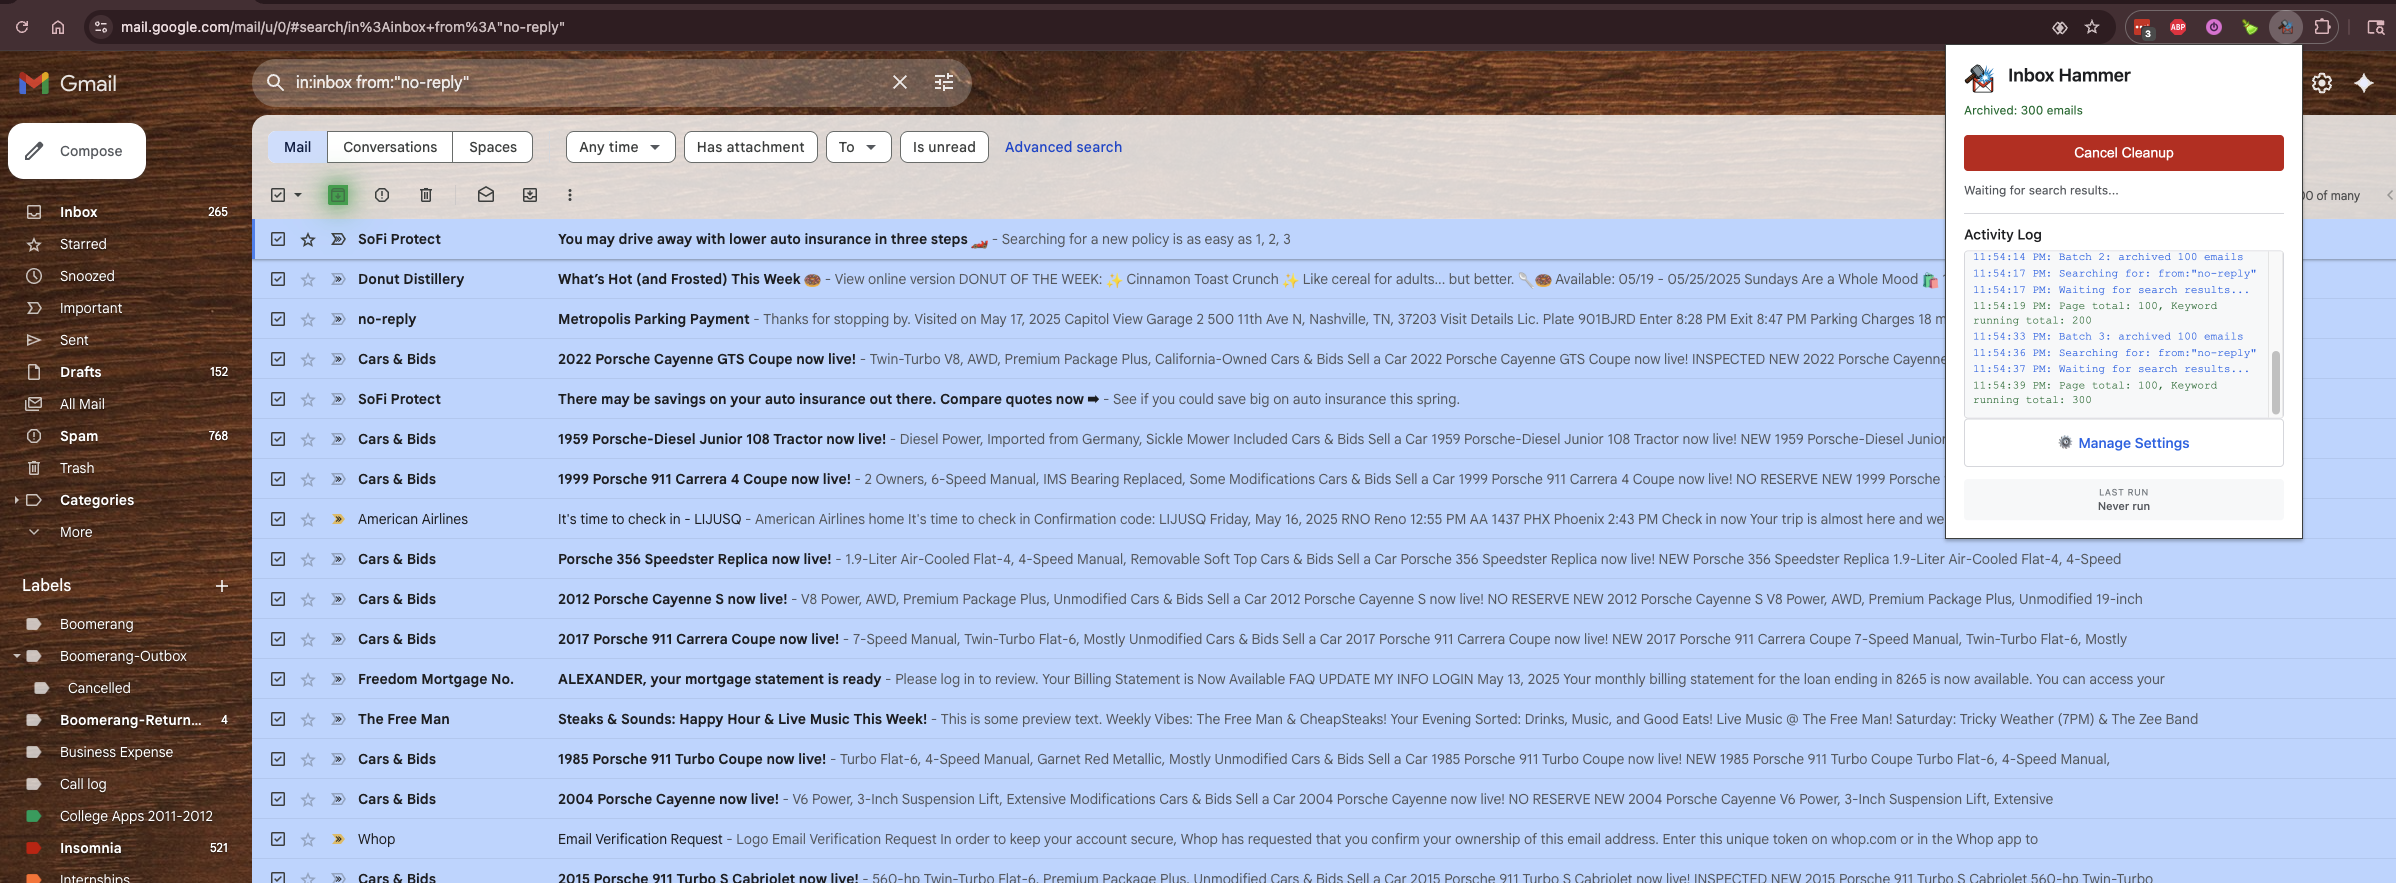Open the browser extensions puzzle icon
This screenshot has width=2396, height=883.
click(2323, 27)
